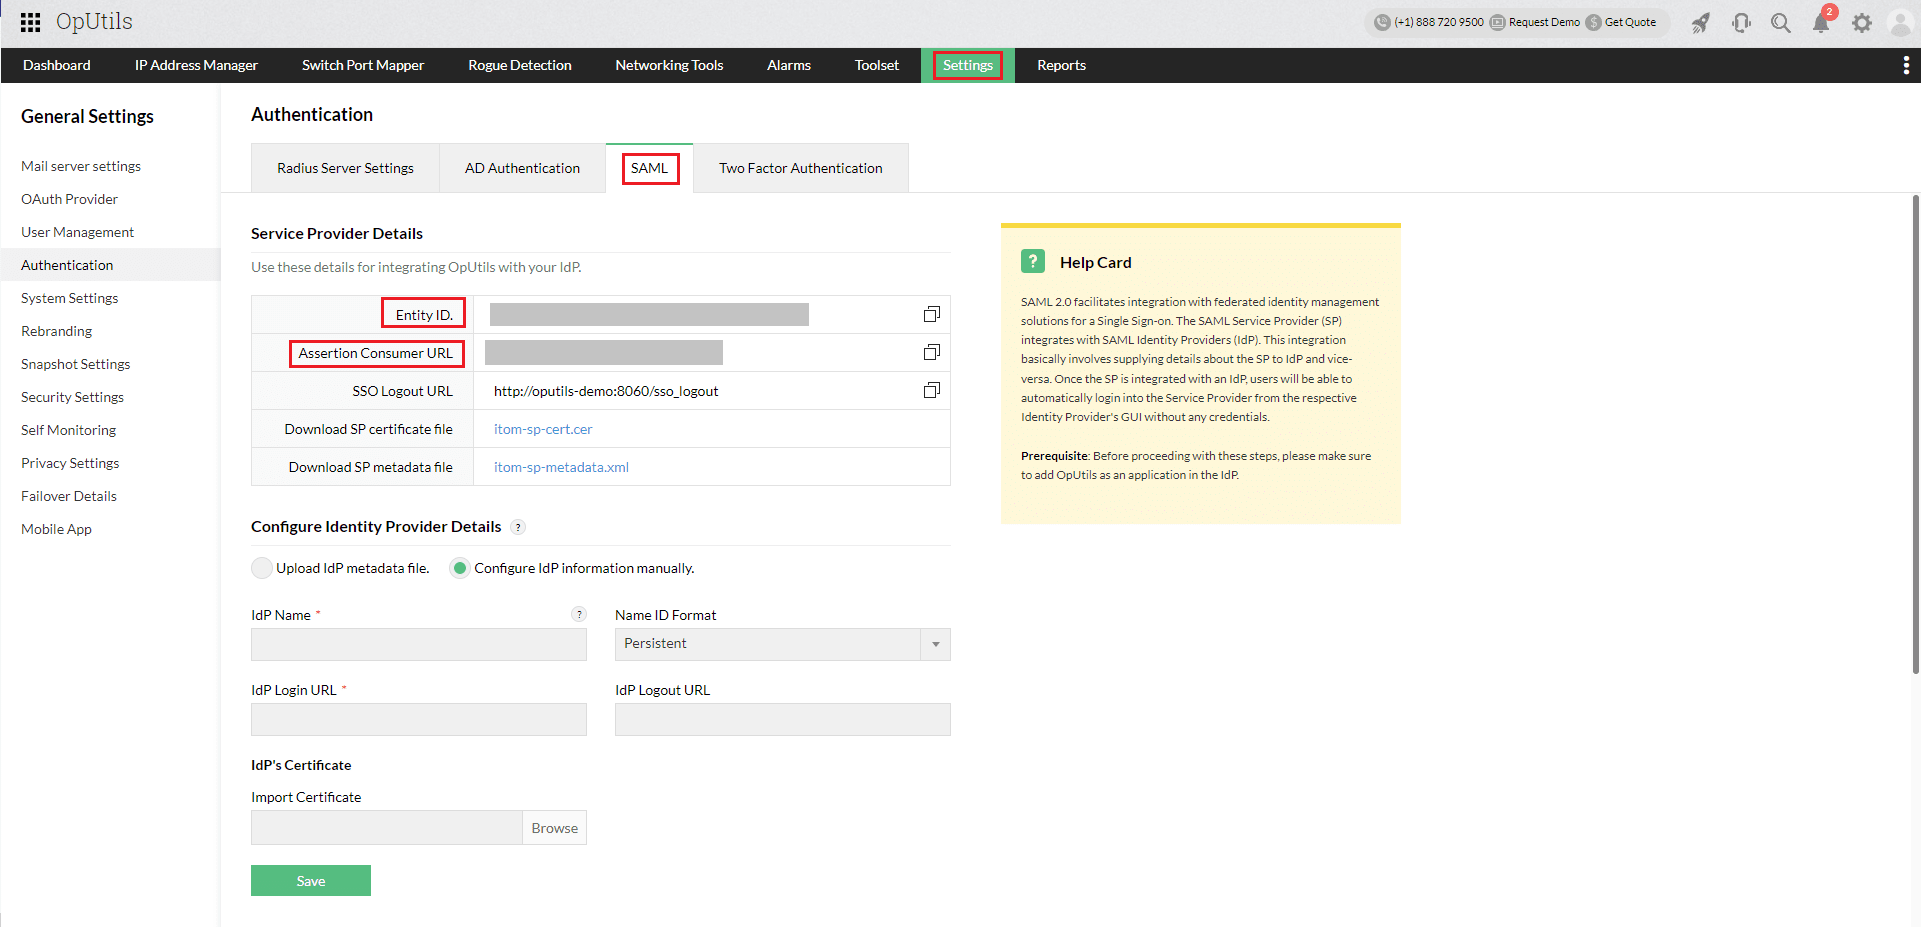Copy the SSO Logout URL value
Screen dimensions: 1921x927
coord(931,390)
